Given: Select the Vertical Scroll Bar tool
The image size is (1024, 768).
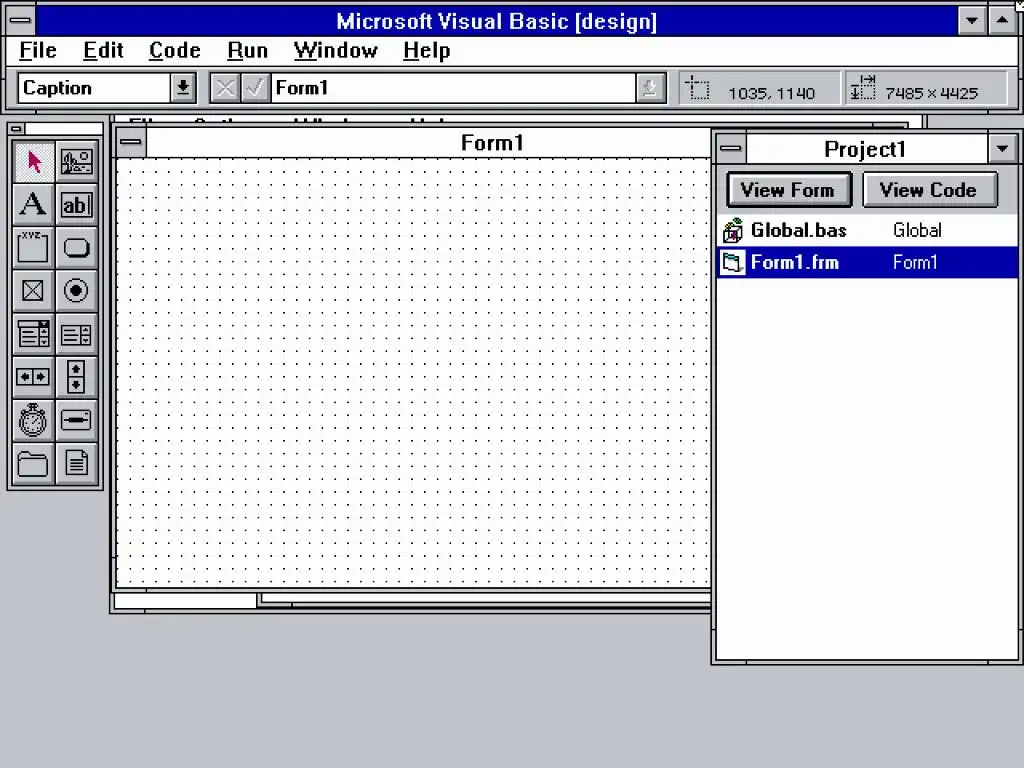Looking at the screenshot, I should (x=76, y=377).
